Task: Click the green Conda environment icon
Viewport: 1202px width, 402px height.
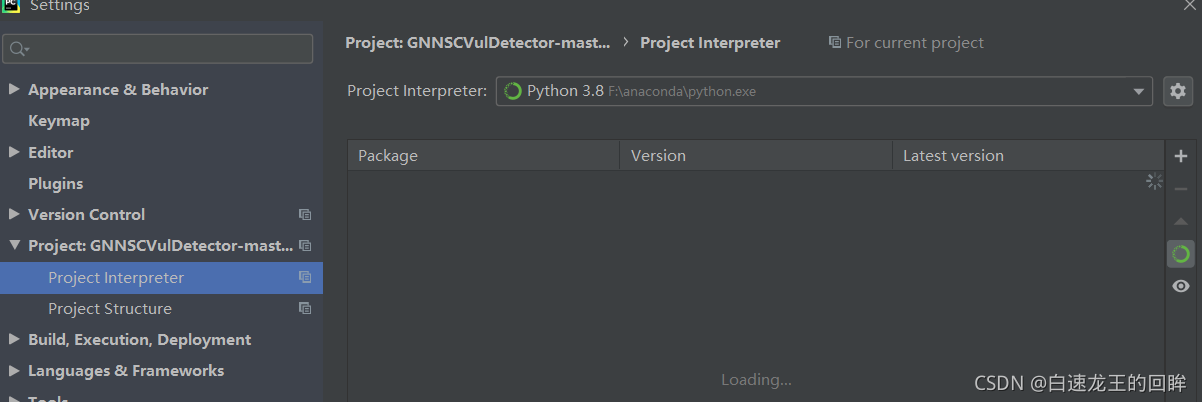Action: [1181, 254]
